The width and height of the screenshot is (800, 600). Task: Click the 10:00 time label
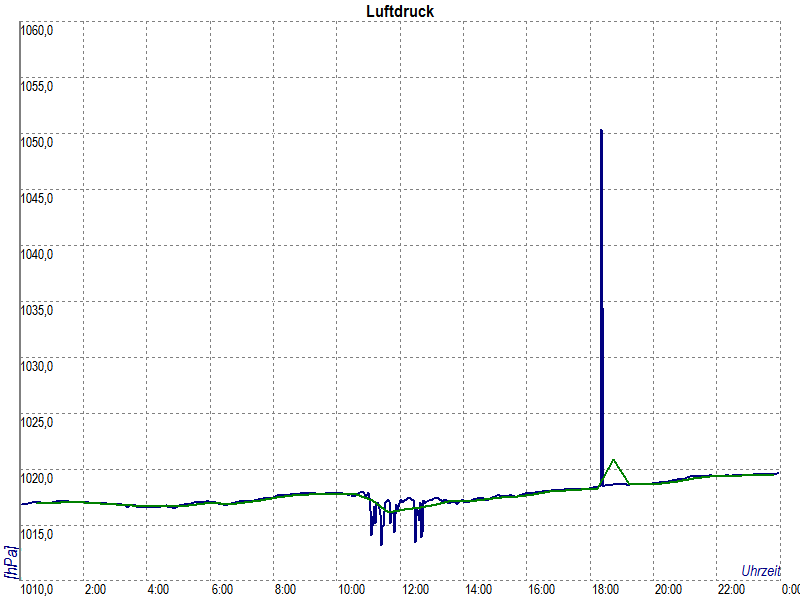(x=352, y=590)
